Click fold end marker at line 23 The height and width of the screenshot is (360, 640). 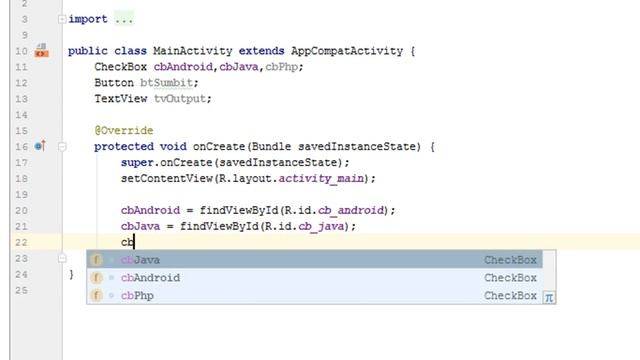62,258
